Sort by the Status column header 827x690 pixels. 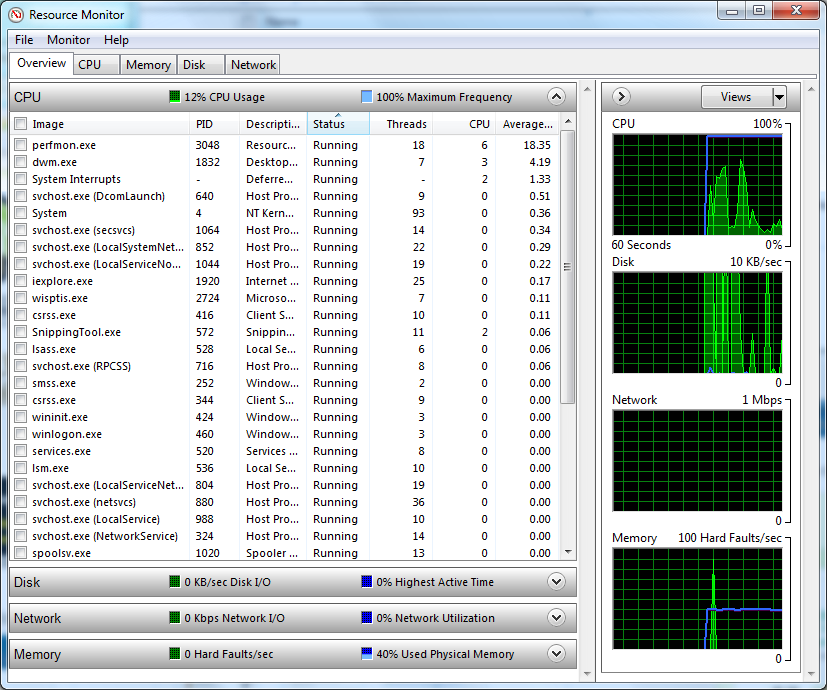(x=338, y=124)
